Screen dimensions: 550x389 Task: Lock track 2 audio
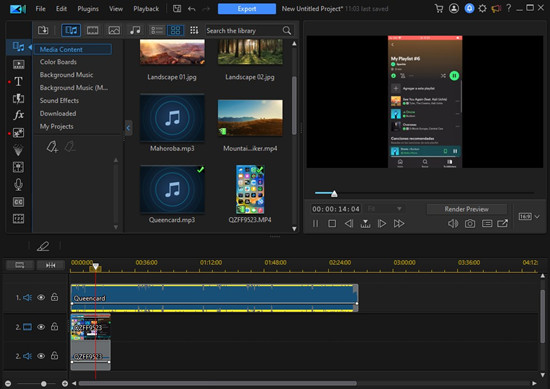(54, 356)
